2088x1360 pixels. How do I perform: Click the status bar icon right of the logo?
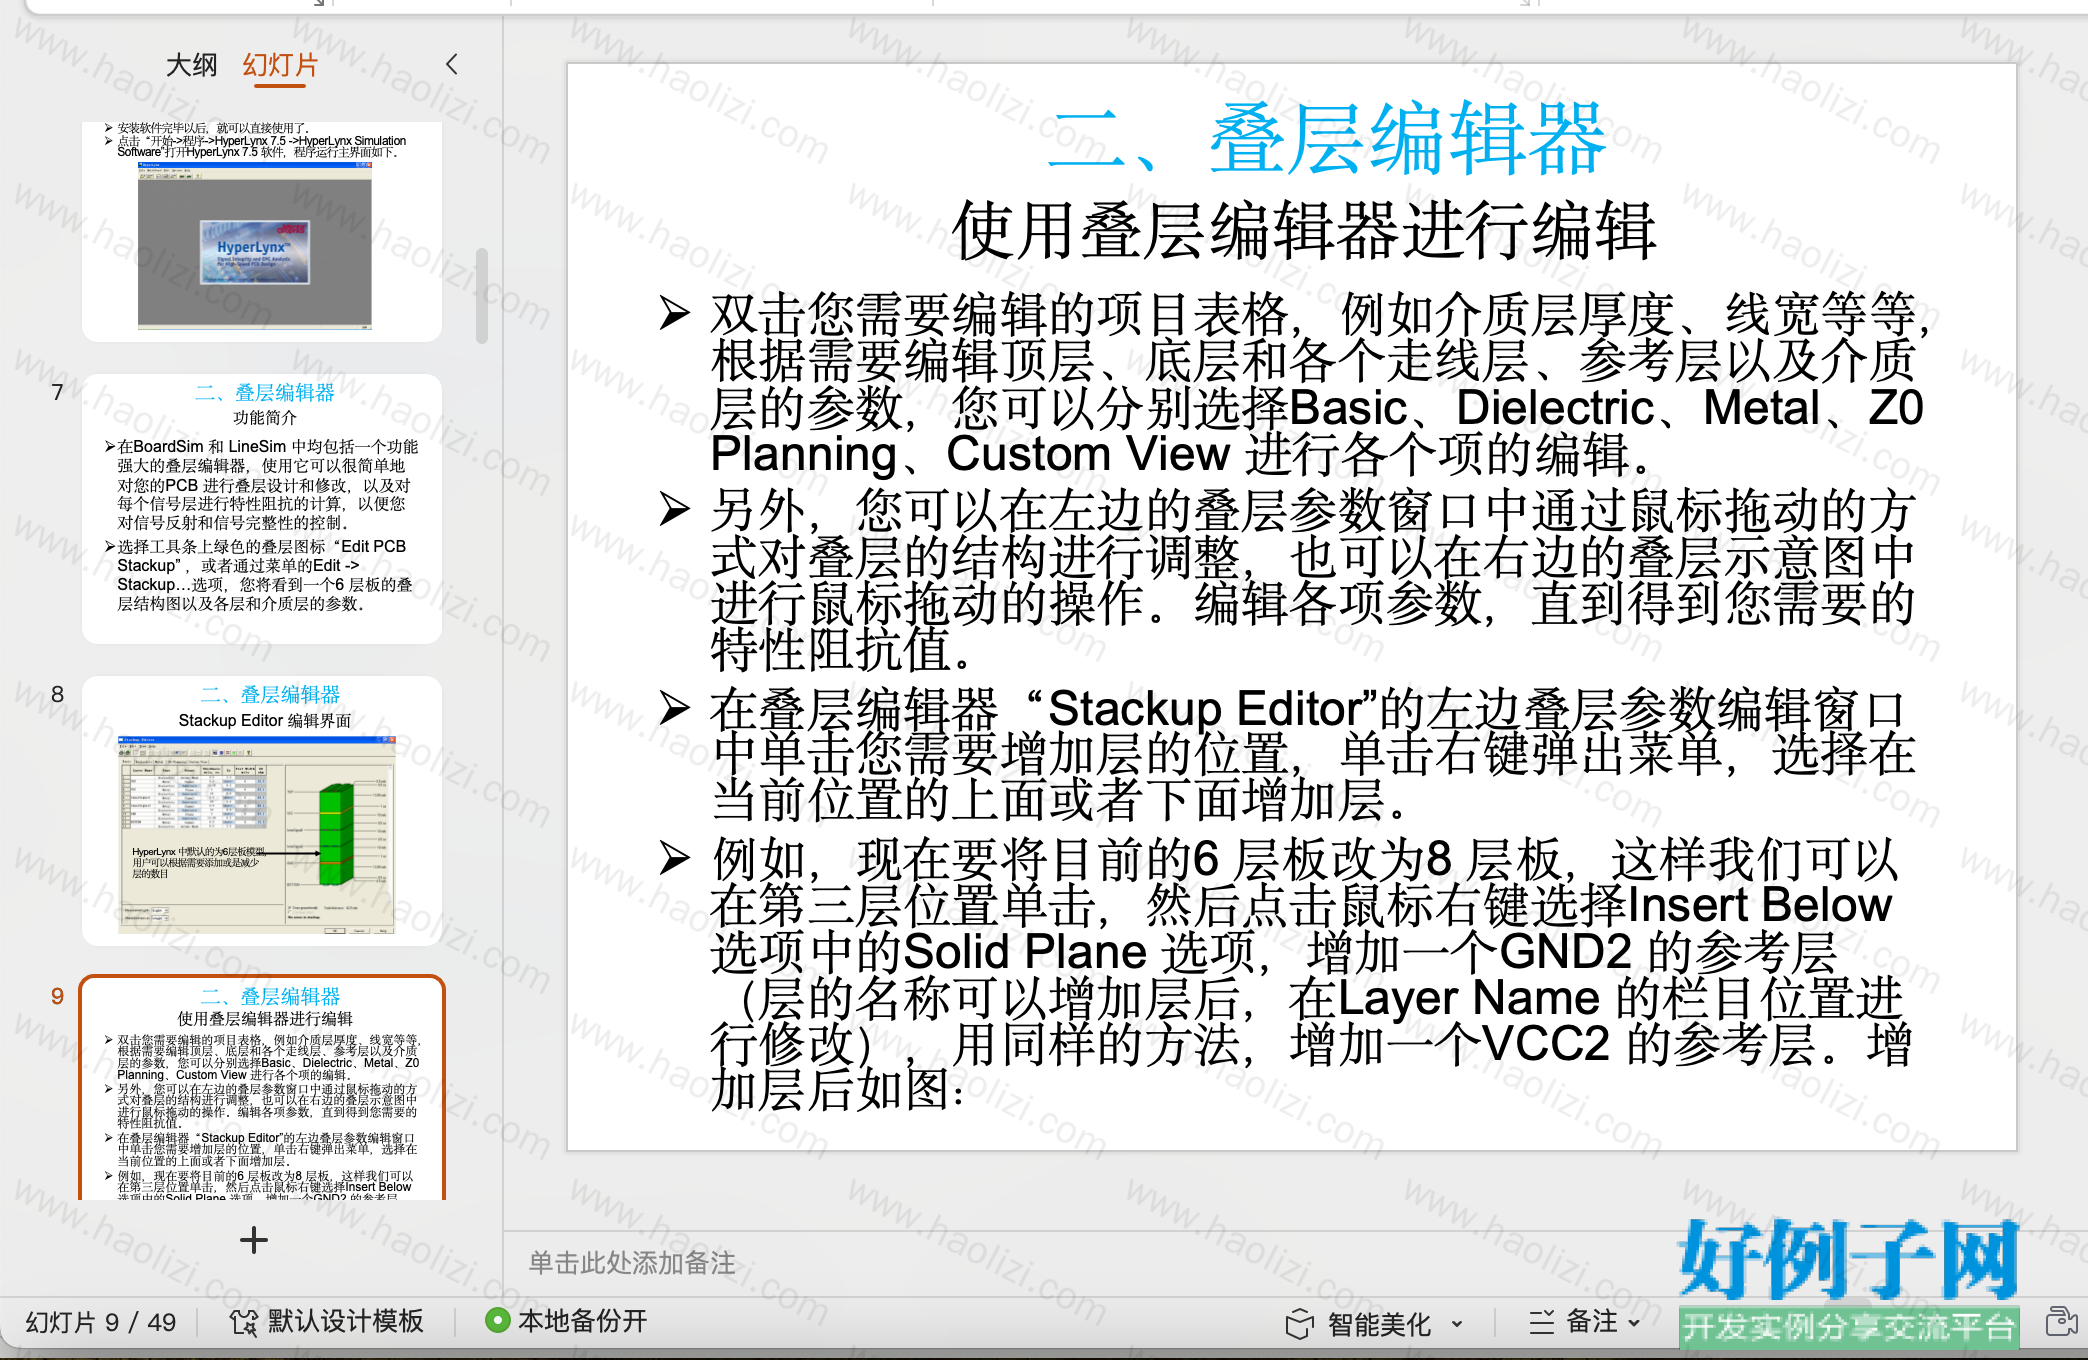2061,1322
